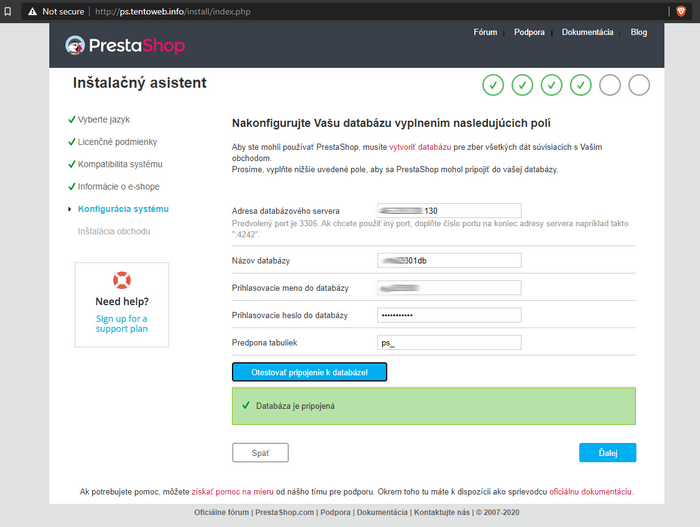Viewport: 700px width, 527px height.
Task: Open the Fórum header menu item
Action: [485, 32]
